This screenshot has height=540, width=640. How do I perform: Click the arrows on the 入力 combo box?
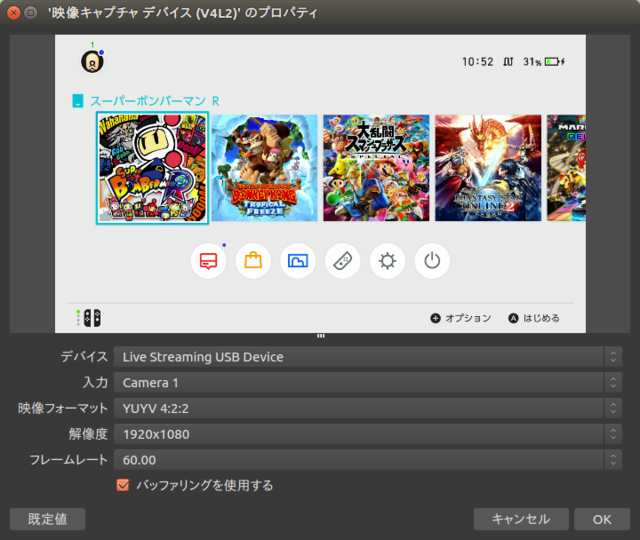[x=613, y=382]
